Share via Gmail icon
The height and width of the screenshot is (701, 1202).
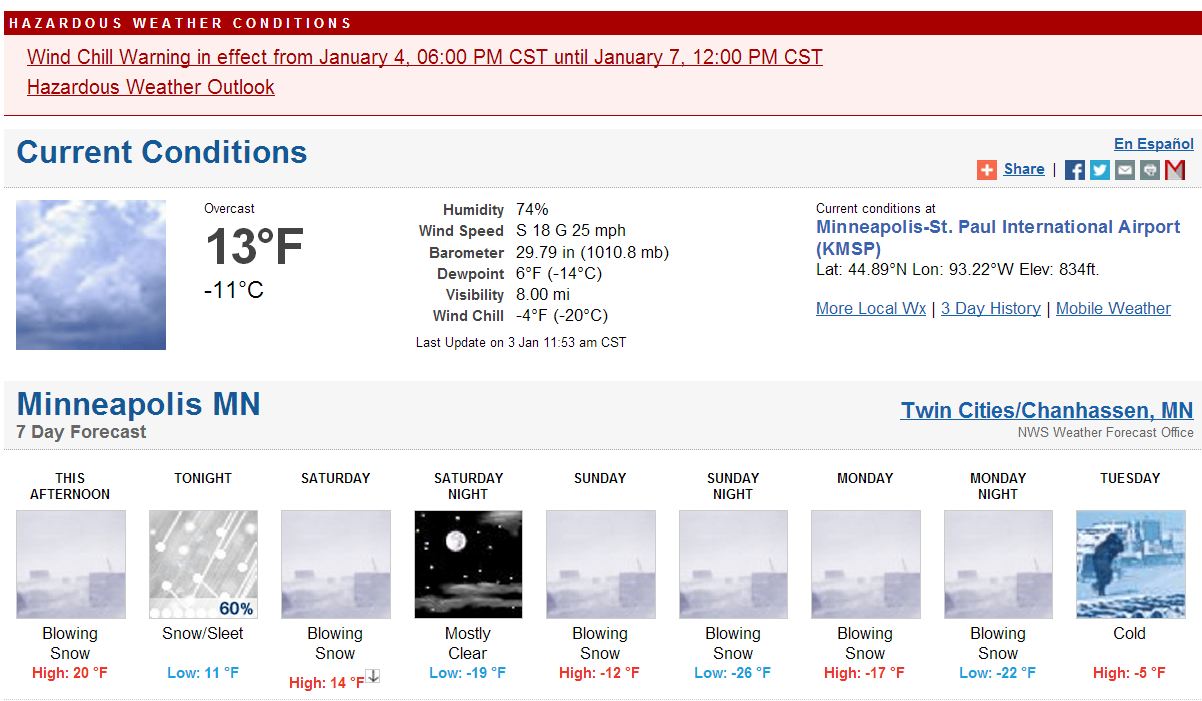(x=1175, y=170)
